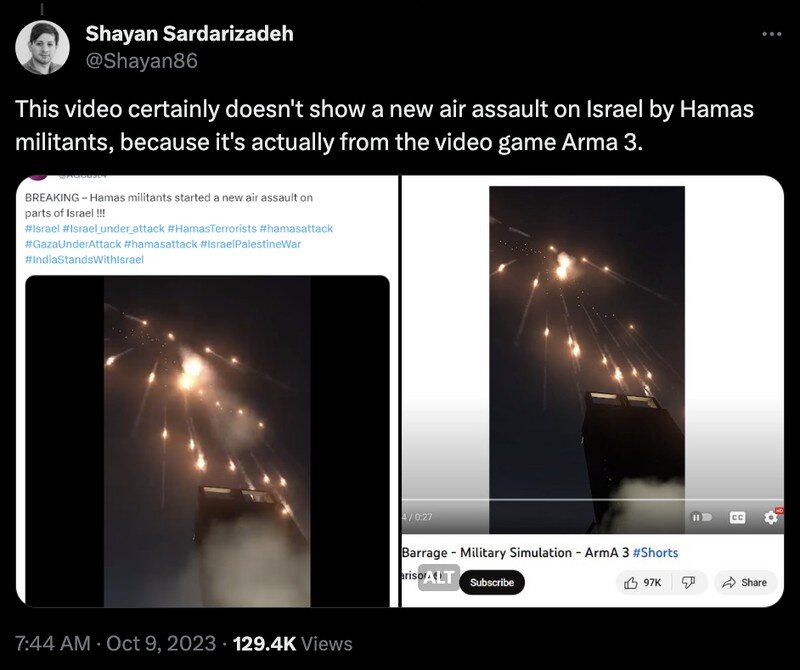Viewport: 800px width, 670px height.
Task: Click the Subscribe button
Action: click(x=491, y=582)
